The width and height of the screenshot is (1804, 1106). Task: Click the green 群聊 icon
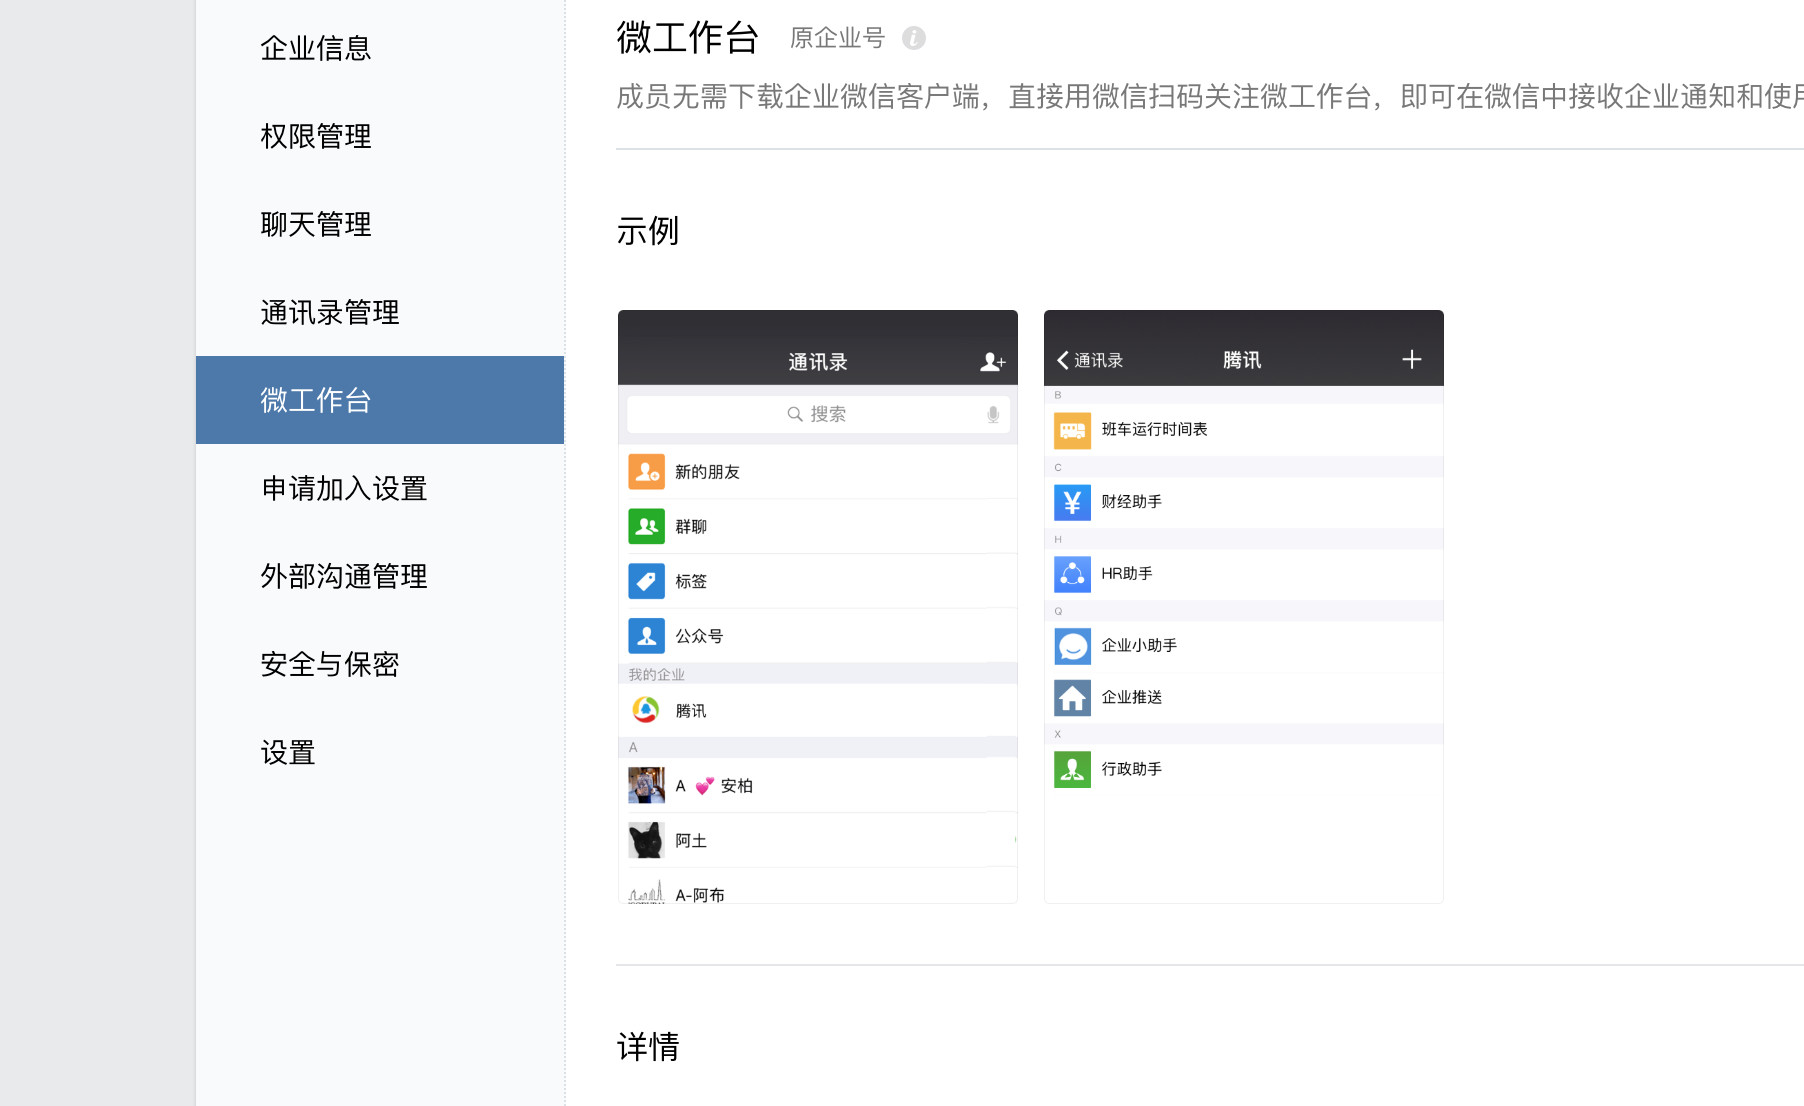(x=646, y=526)
